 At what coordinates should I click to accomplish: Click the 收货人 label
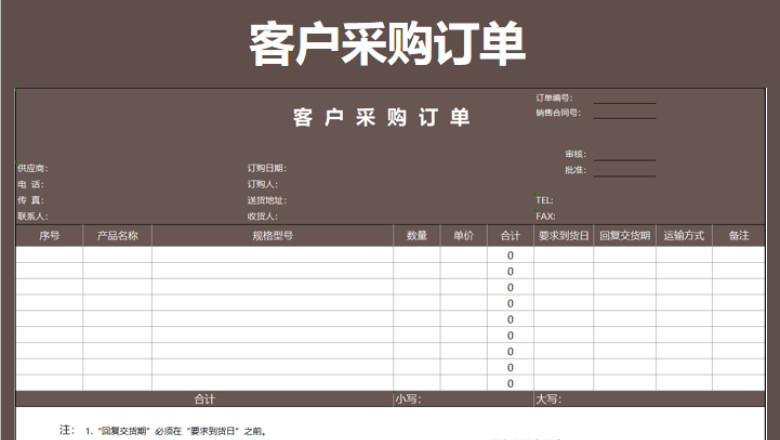click(x=263, y=216)
